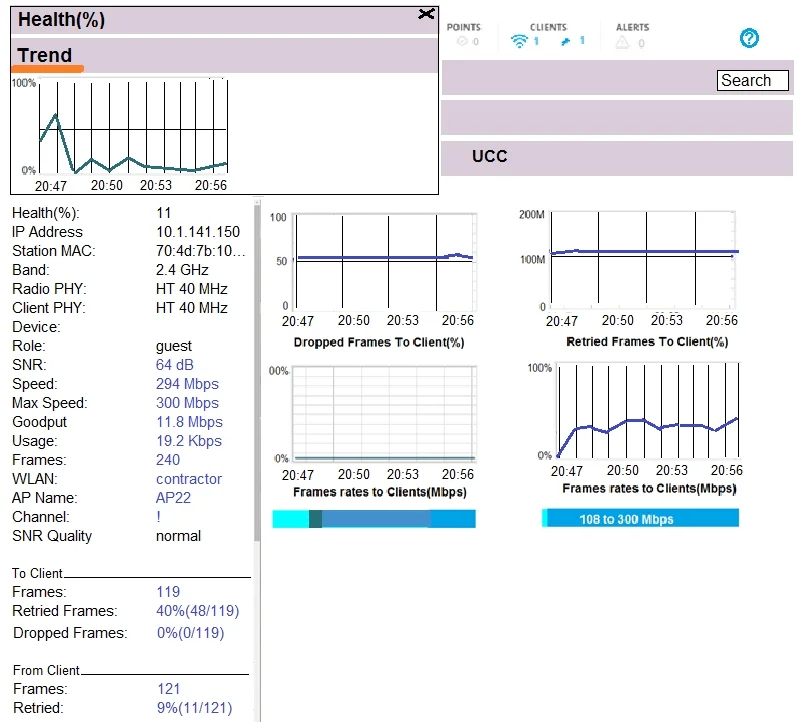This screenshot has height=727, width=797.
Task: Click the channel exclamation mark warning
Action: [x=159, y=517]
